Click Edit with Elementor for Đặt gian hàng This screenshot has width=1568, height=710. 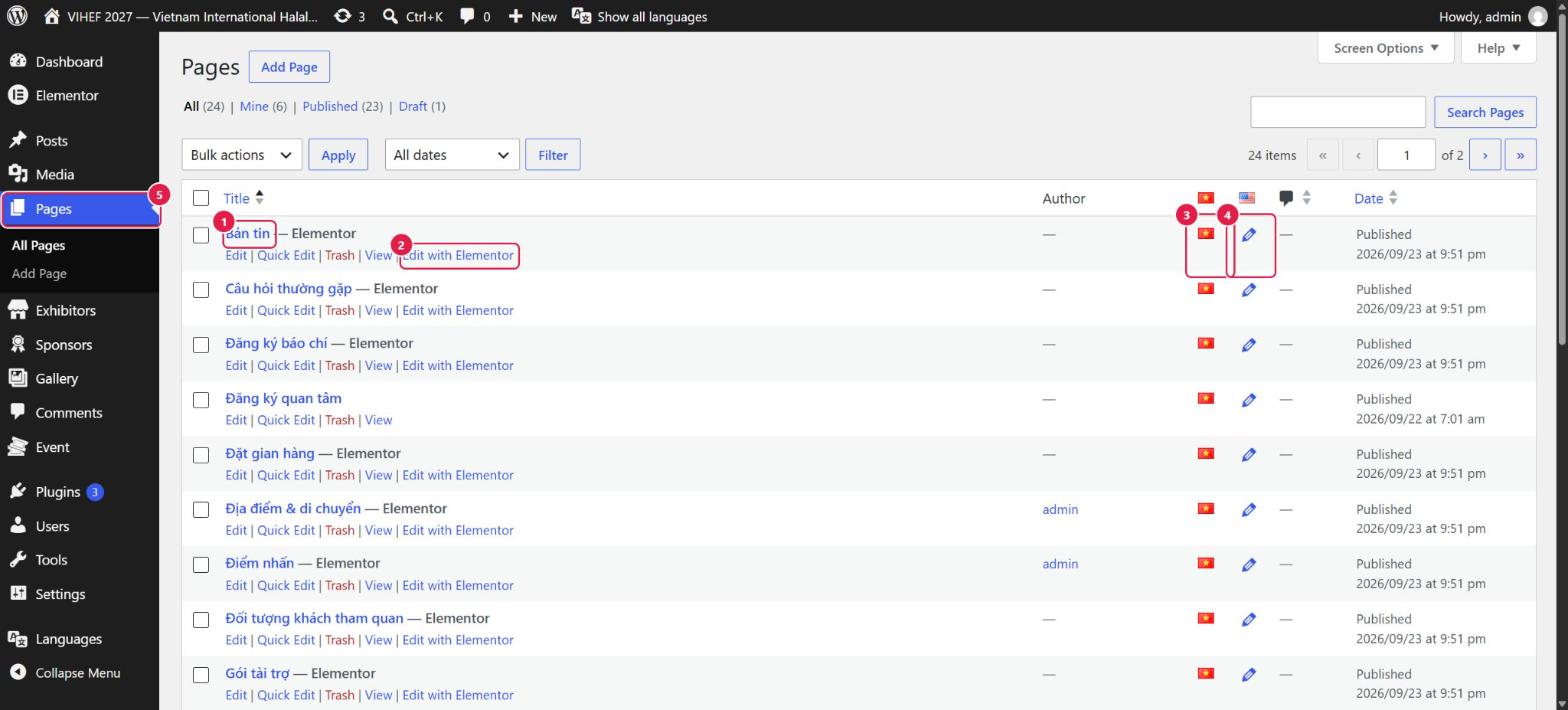(458, 475)
